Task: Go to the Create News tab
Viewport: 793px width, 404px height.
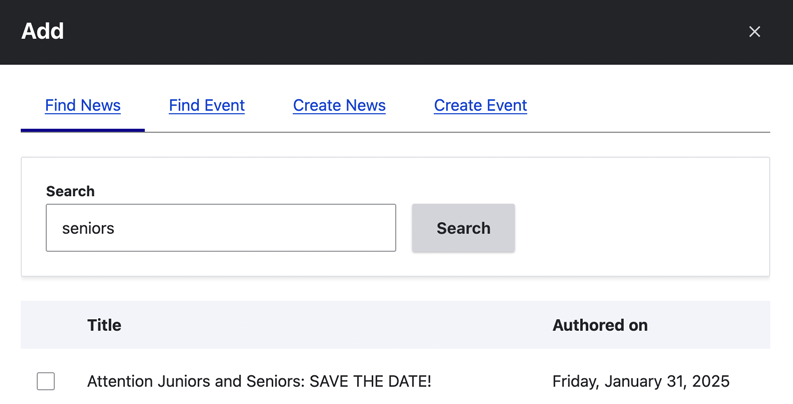Action: [339, 105]
